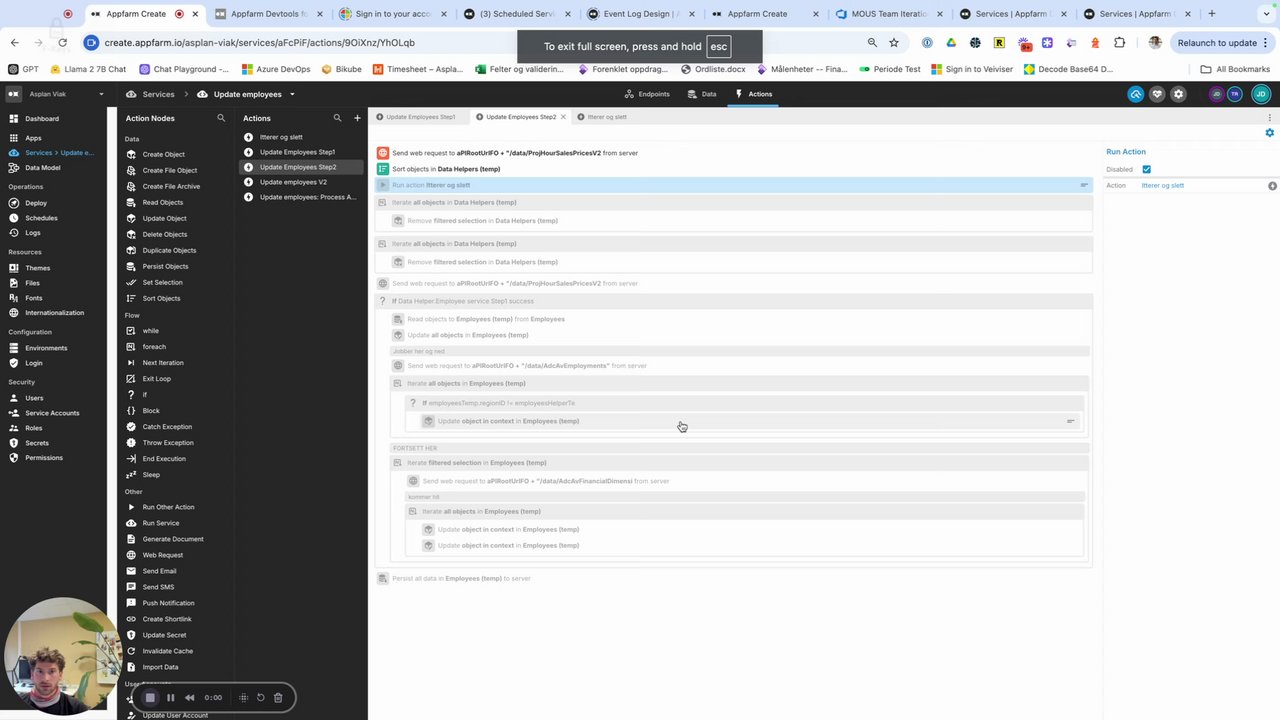Switch to the Endpoints tab
The height and width of the screenshot is (720, 1280).
pos(647,94)
